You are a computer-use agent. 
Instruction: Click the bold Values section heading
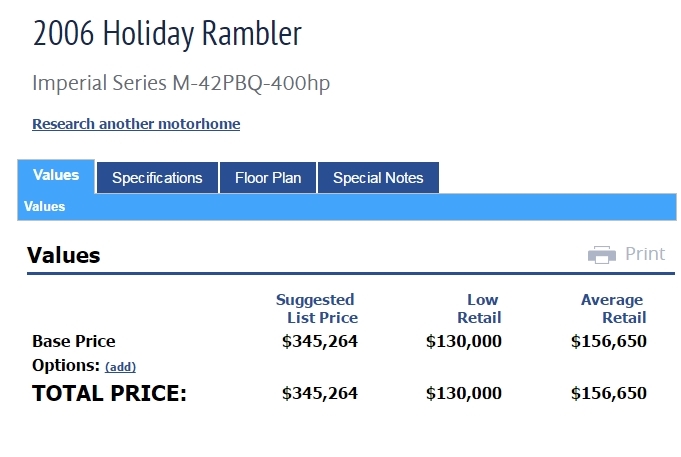point(64,255)
